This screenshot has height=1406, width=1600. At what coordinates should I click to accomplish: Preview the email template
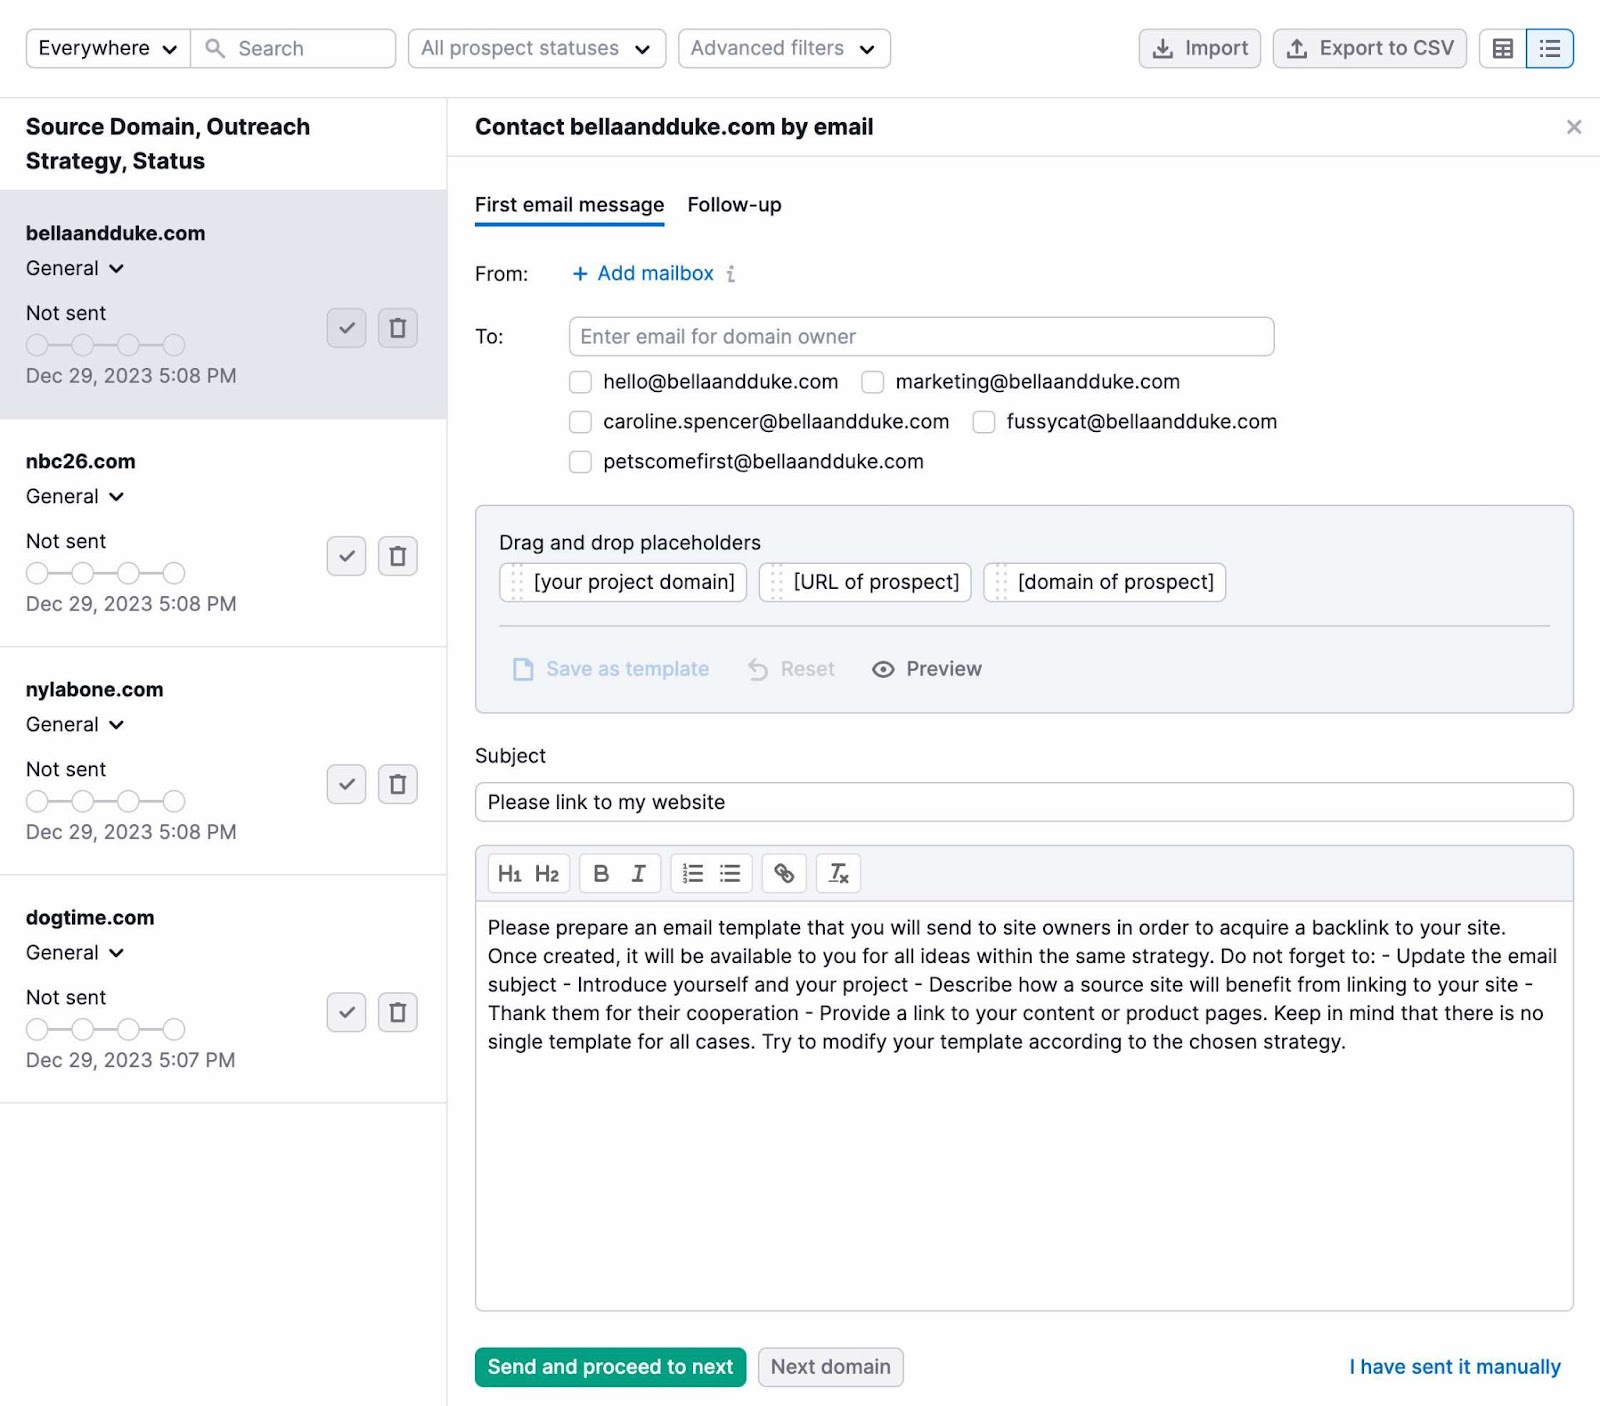925,668
